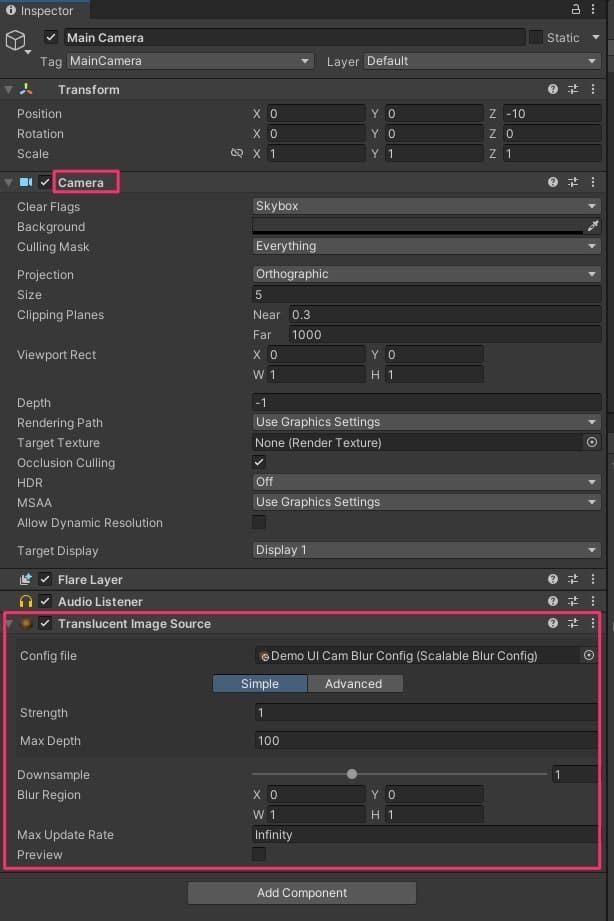The height and width of the screenshot is (921, 614).
Task: Switch to Simple mode tab
Action: coord(260,684)
